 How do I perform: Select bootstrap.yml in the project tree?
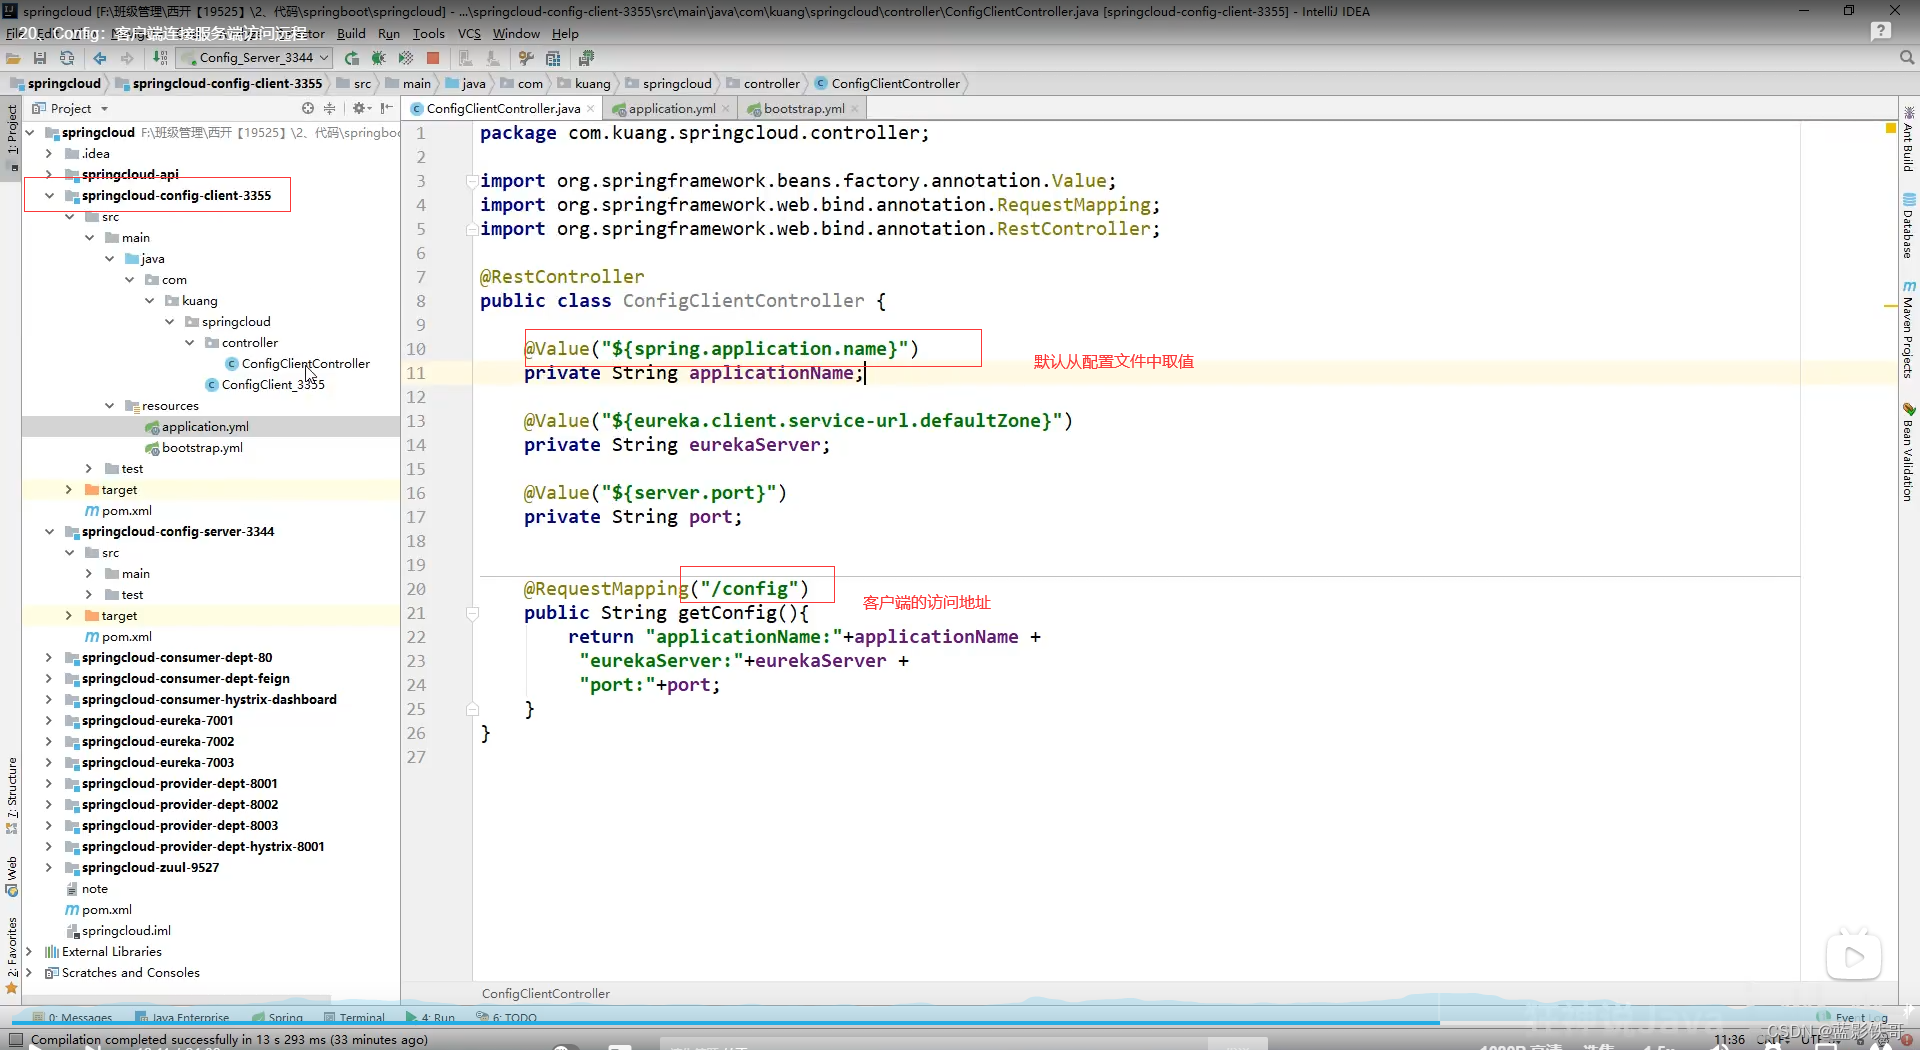[x=202, y=448]
